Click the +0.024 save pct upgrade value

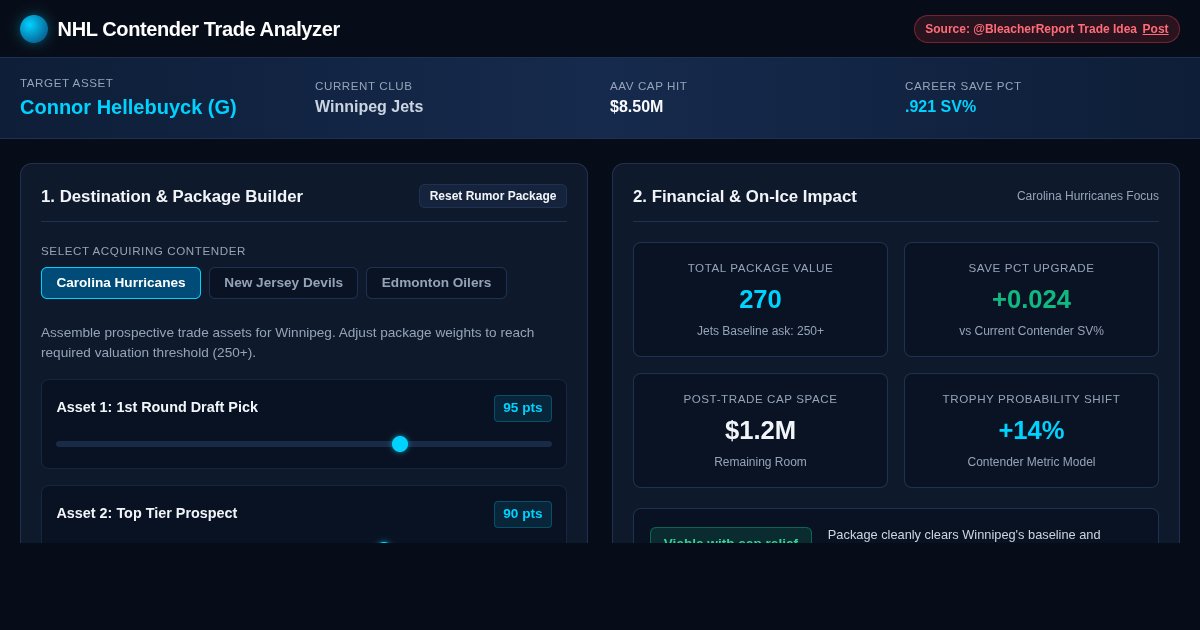[1031, 299]
